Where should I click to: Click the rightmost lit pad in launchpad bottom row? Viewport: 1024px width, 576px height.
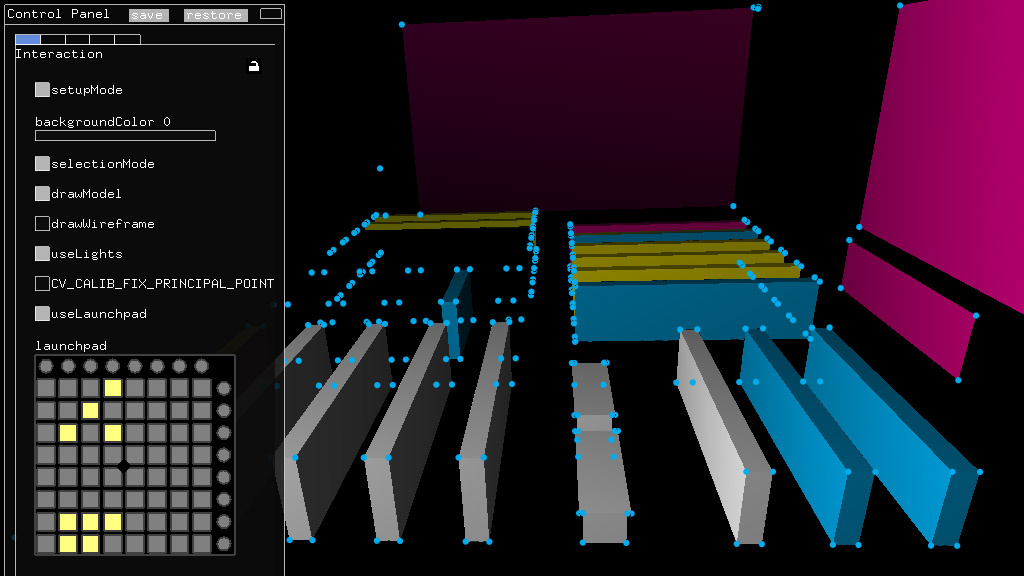91,544
